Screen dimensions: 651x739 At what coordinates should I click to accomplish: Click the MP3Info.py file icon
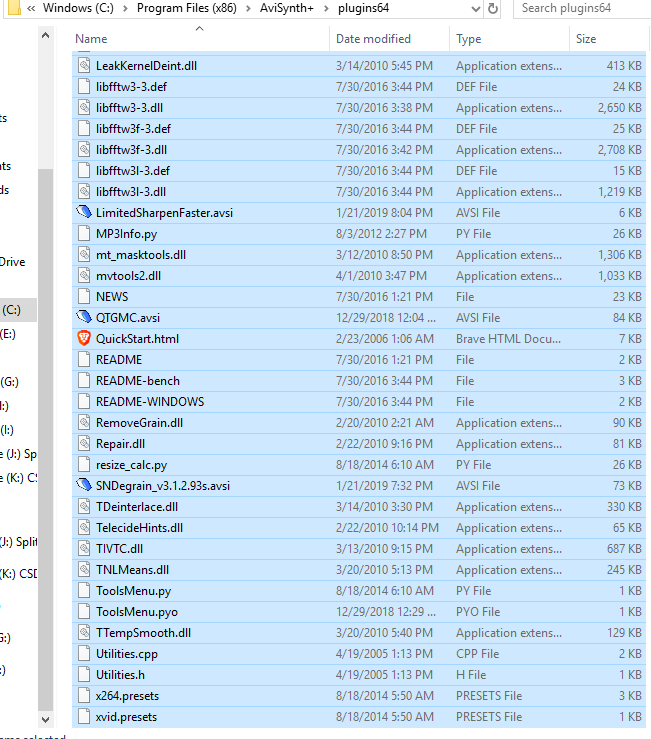(84, 234)
